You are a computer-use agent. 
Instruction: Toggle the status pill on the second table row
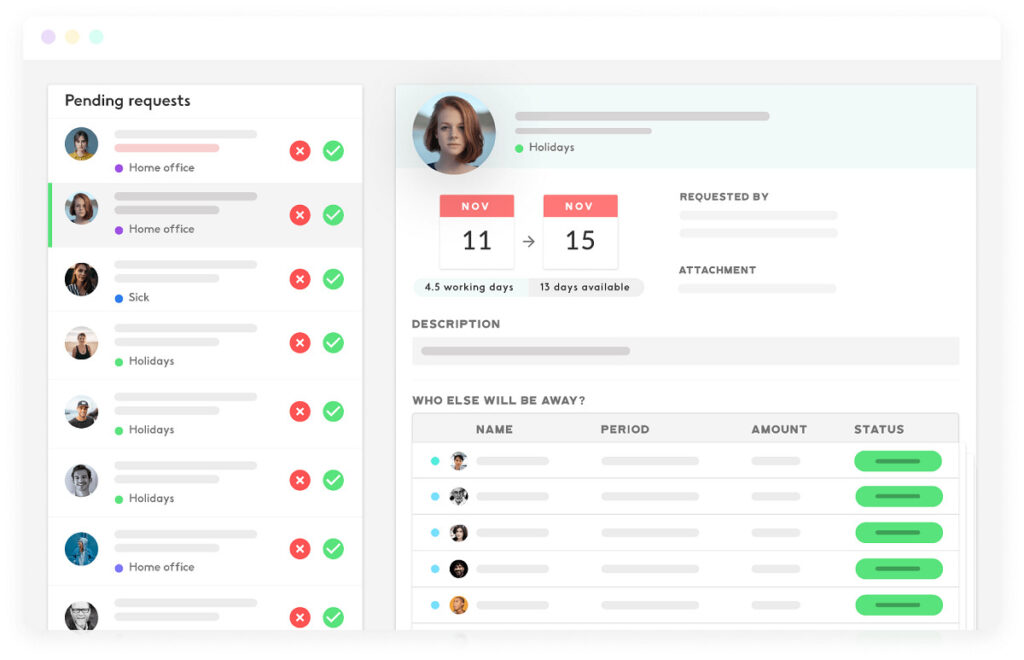click(x=897, y=496)
